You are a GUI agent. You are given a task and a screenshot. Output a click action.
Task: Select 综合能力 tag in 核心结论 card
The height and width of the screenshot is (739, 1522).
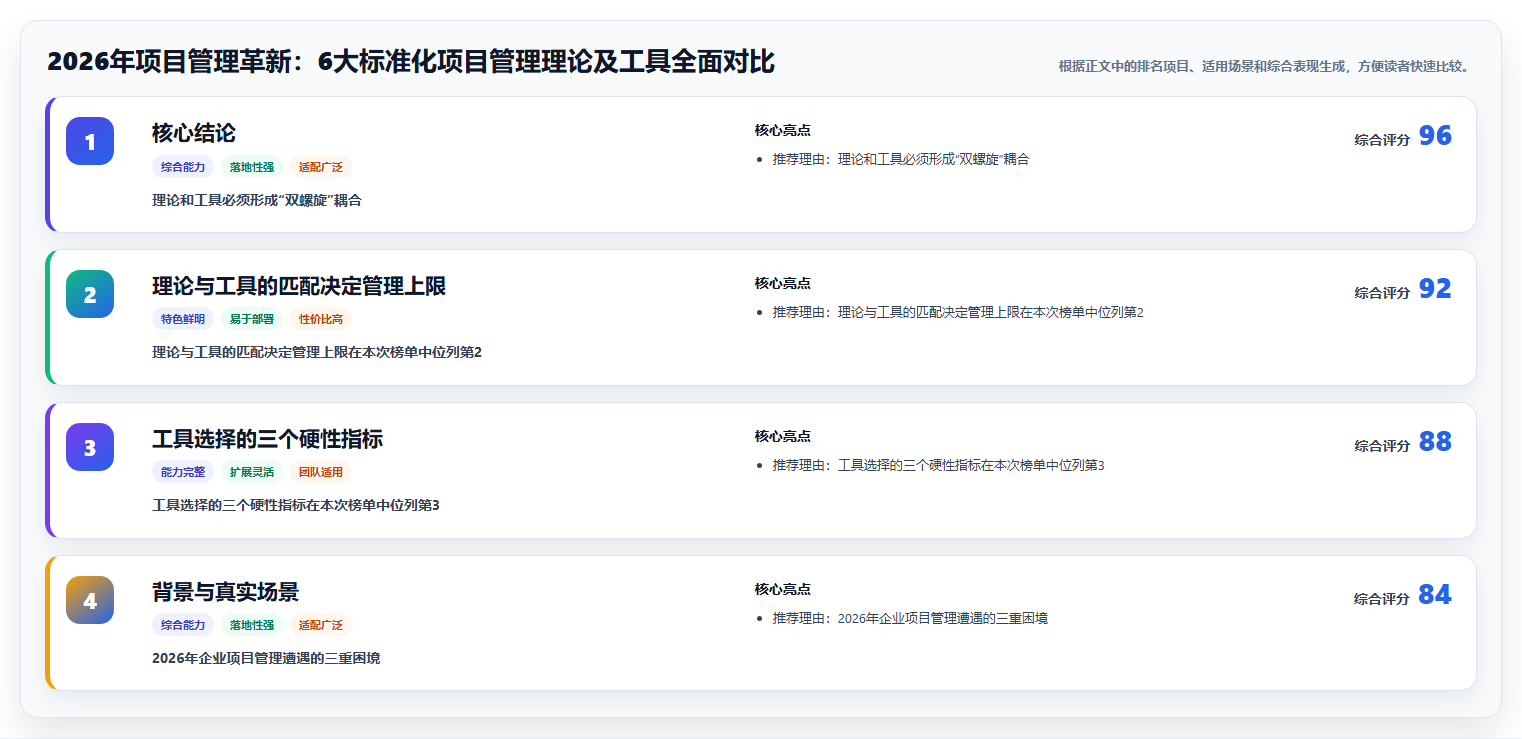coord(183,167)
